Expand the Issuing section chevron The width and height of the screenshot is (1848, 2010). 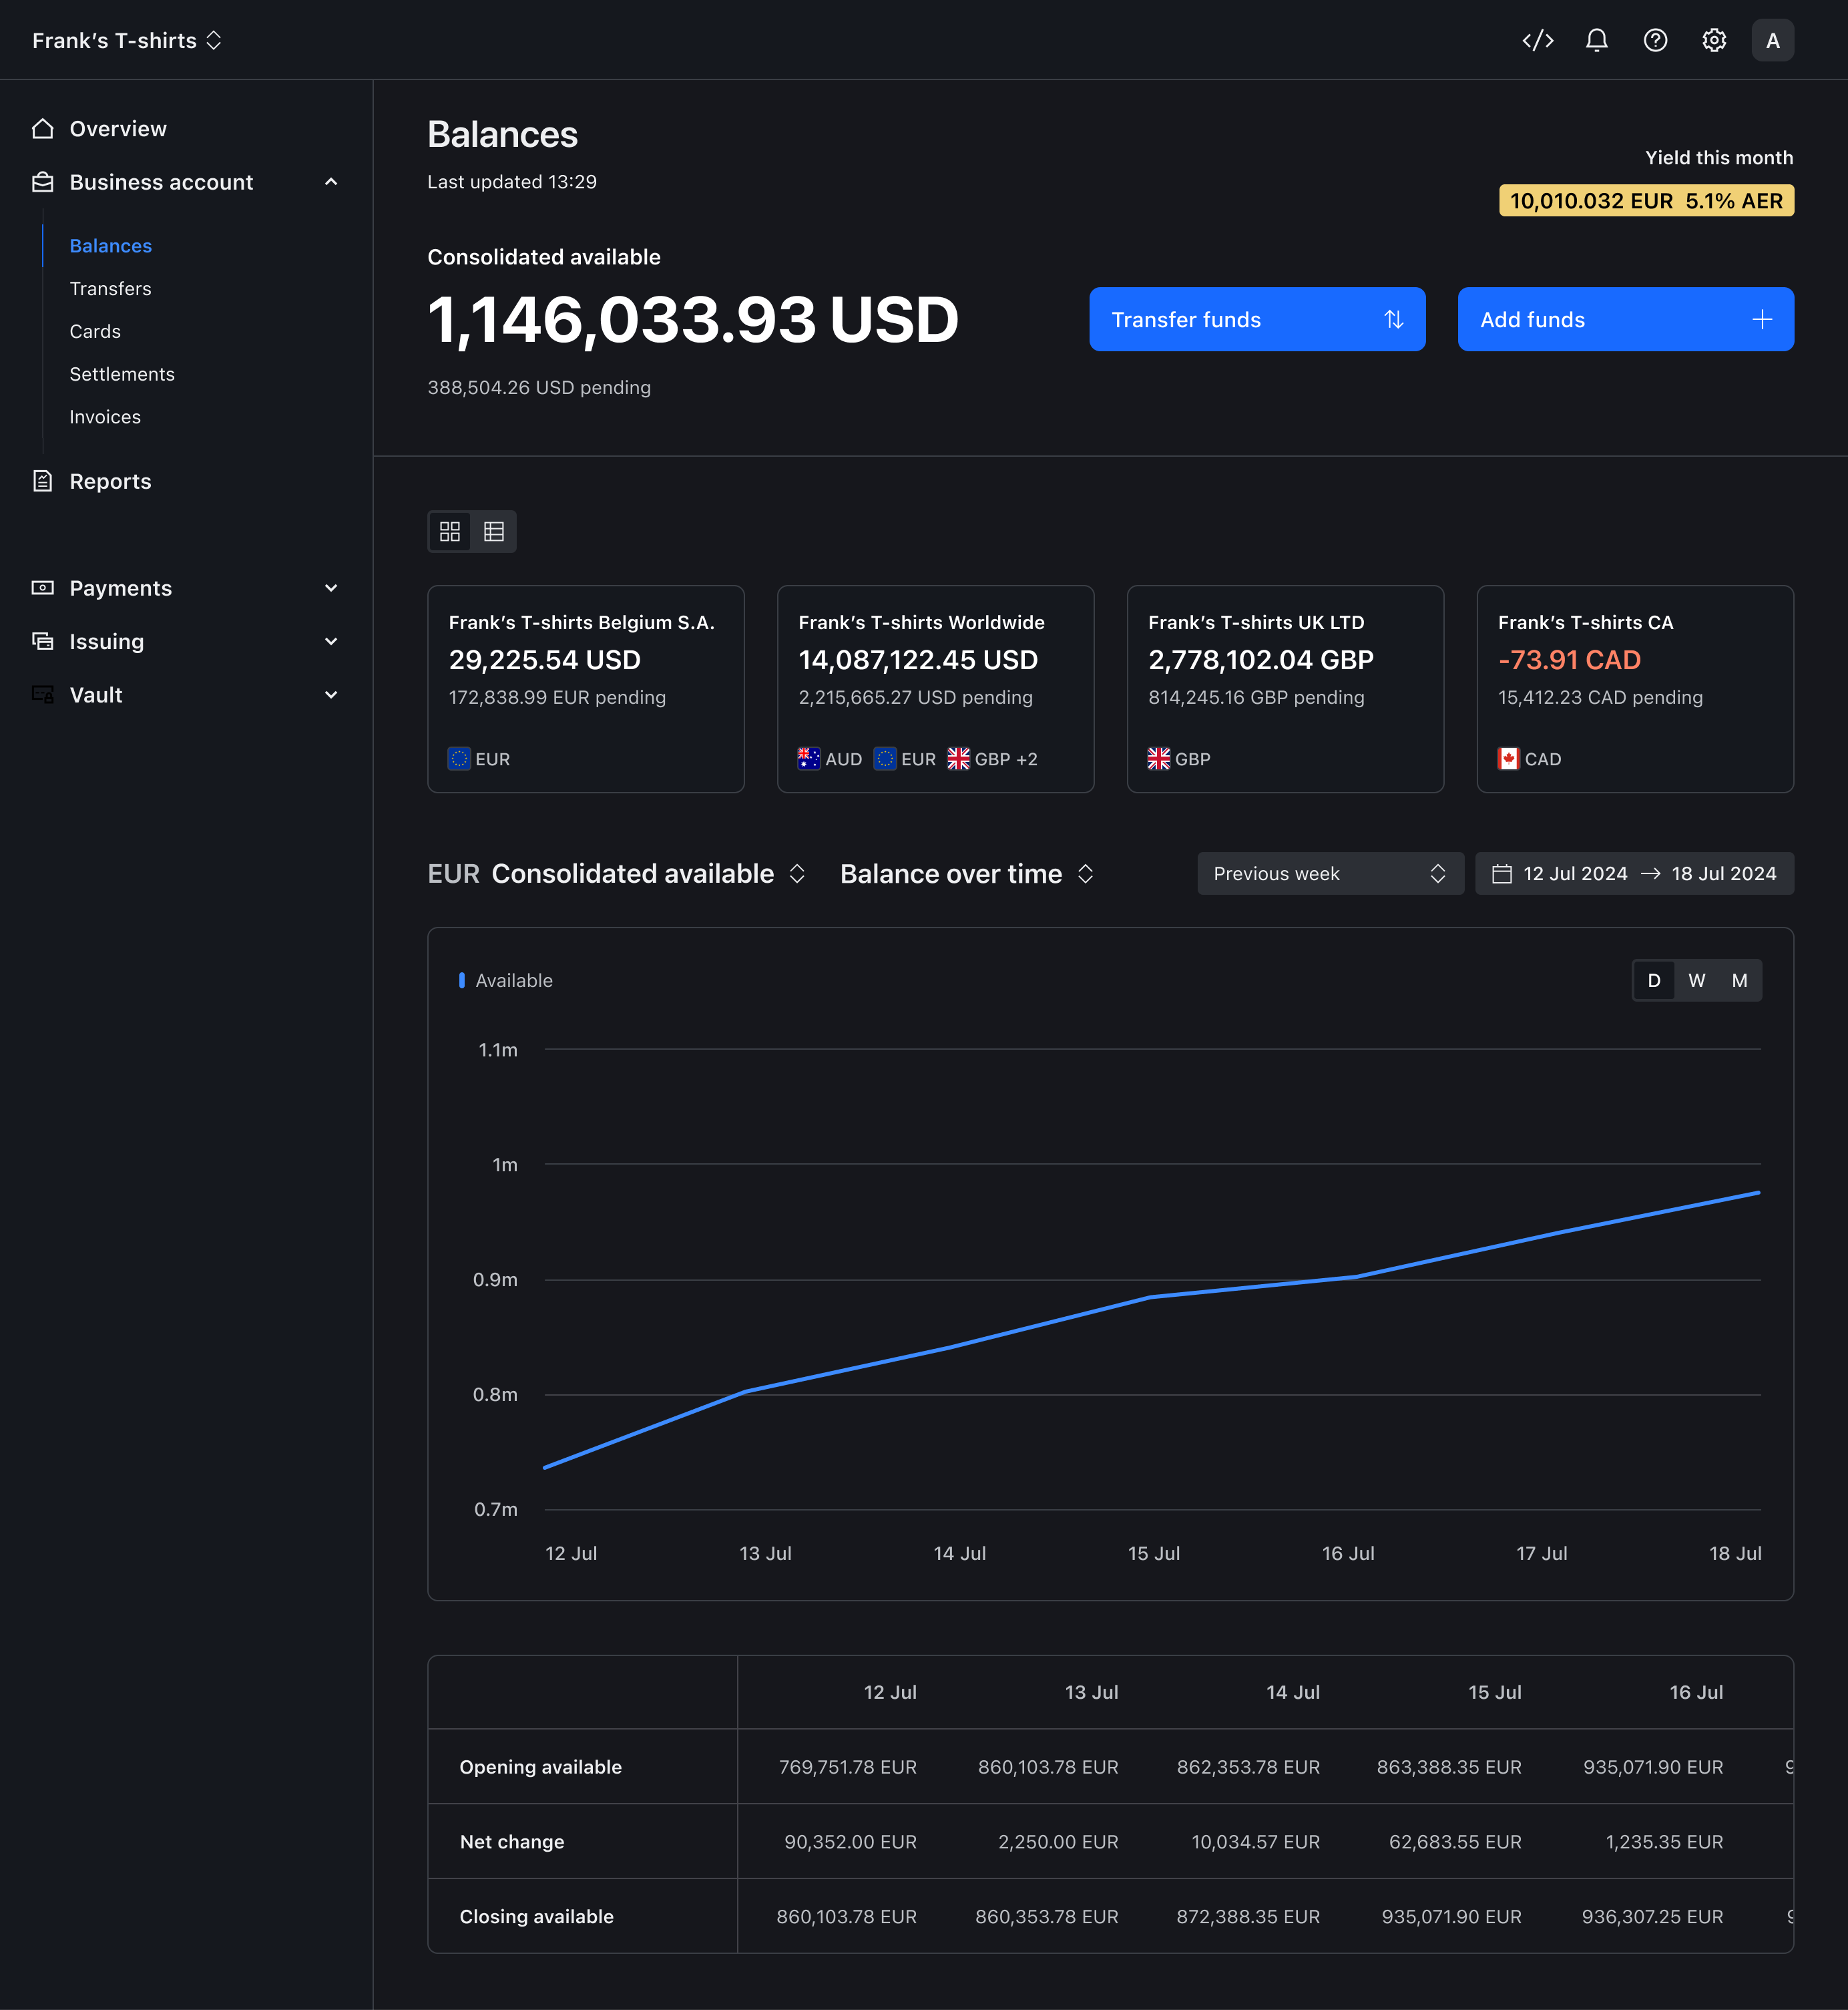331,641
